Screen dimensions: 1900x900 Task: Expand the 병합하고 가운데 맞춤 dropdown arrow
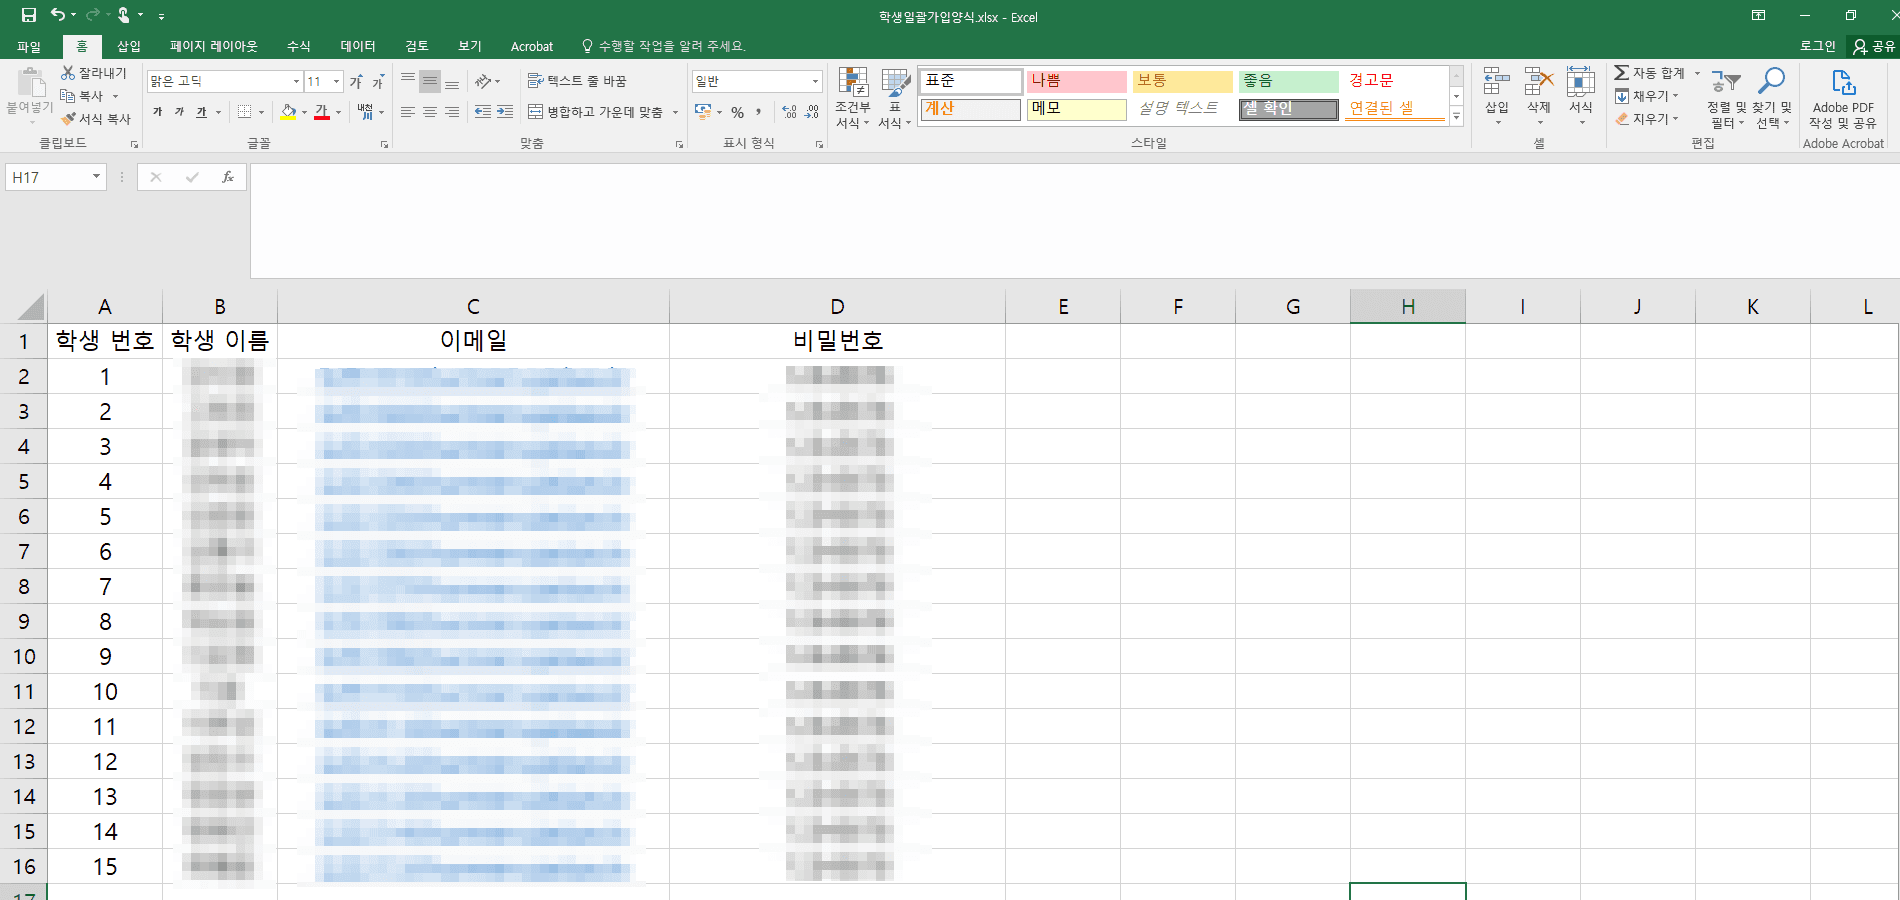pyautogui.click(x=675, y=112)
